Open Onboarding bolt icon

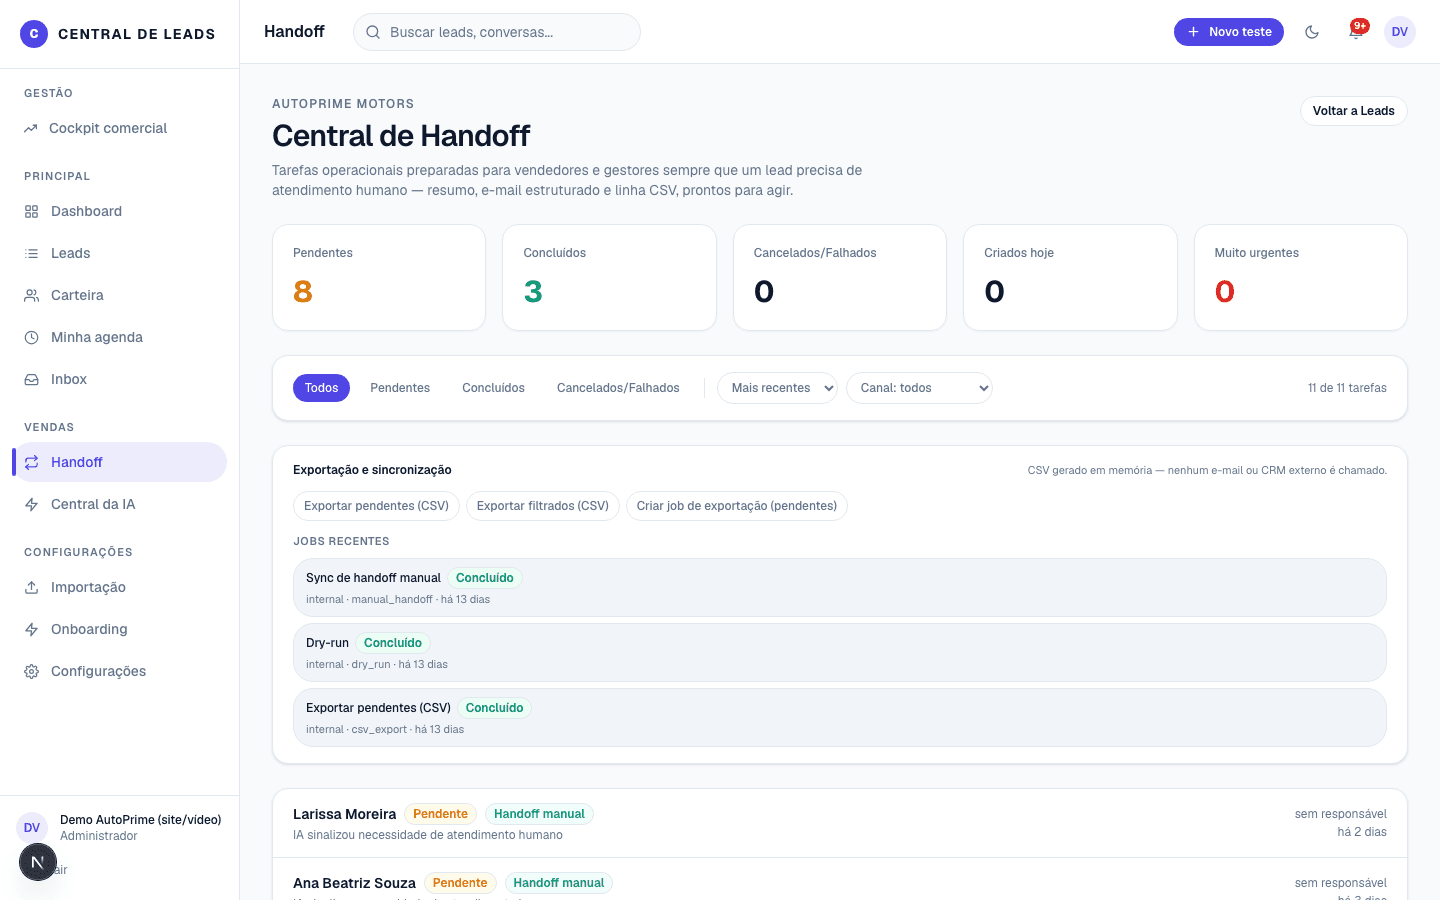coord(32,630)
